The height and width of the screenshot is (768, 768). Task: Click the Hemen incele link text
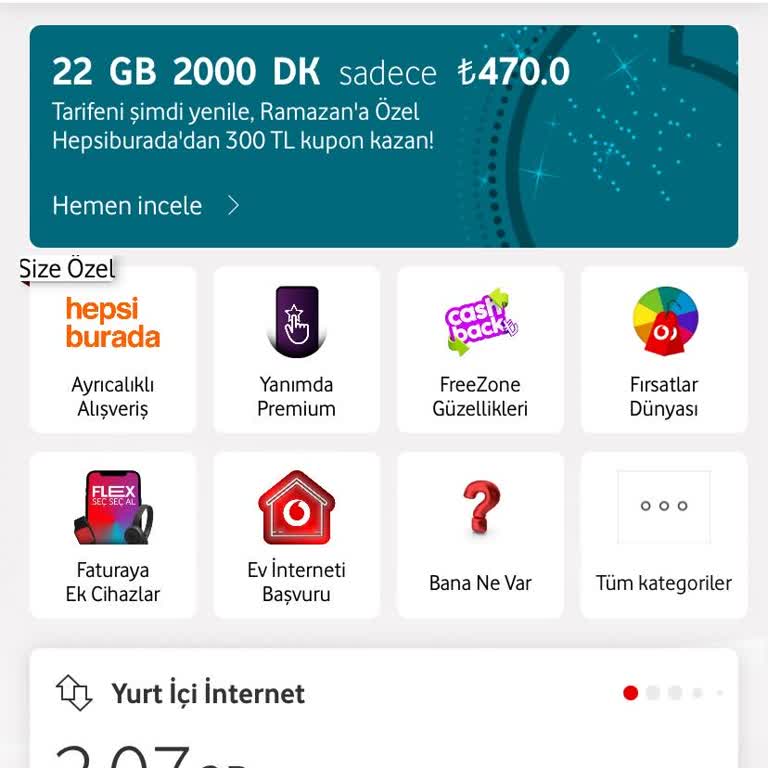[127, 206]
